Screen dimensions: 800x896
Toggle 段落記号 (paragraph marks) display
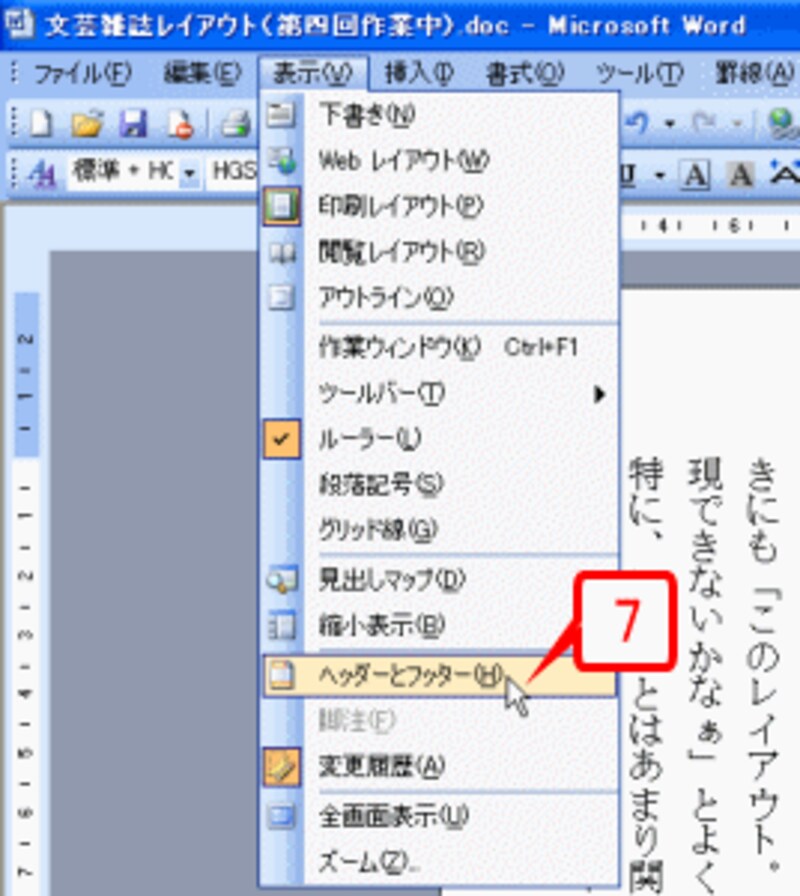pos(380,484)
